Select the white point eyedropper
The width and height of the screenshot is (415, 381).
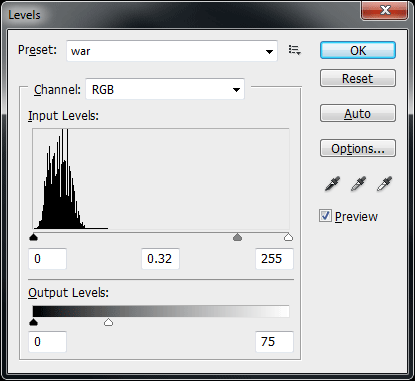[x=384, y=184]
